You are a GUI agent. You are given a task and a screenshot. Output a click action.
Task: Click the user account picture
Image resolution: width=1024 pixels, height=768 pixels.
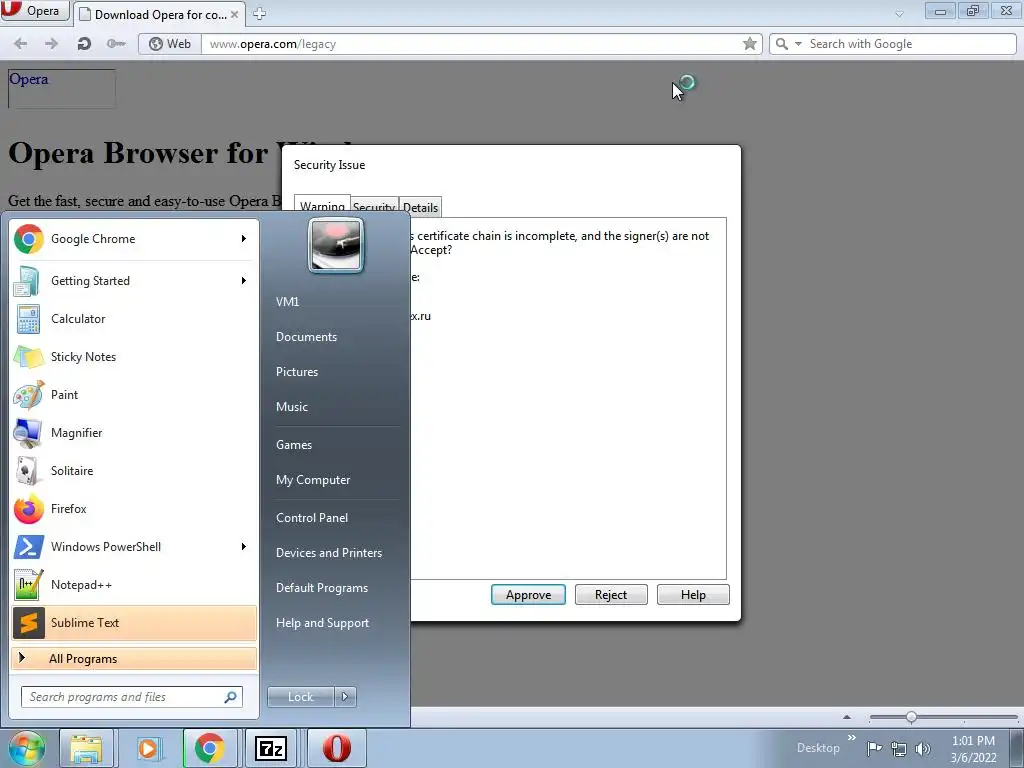(x=336, y=246)
